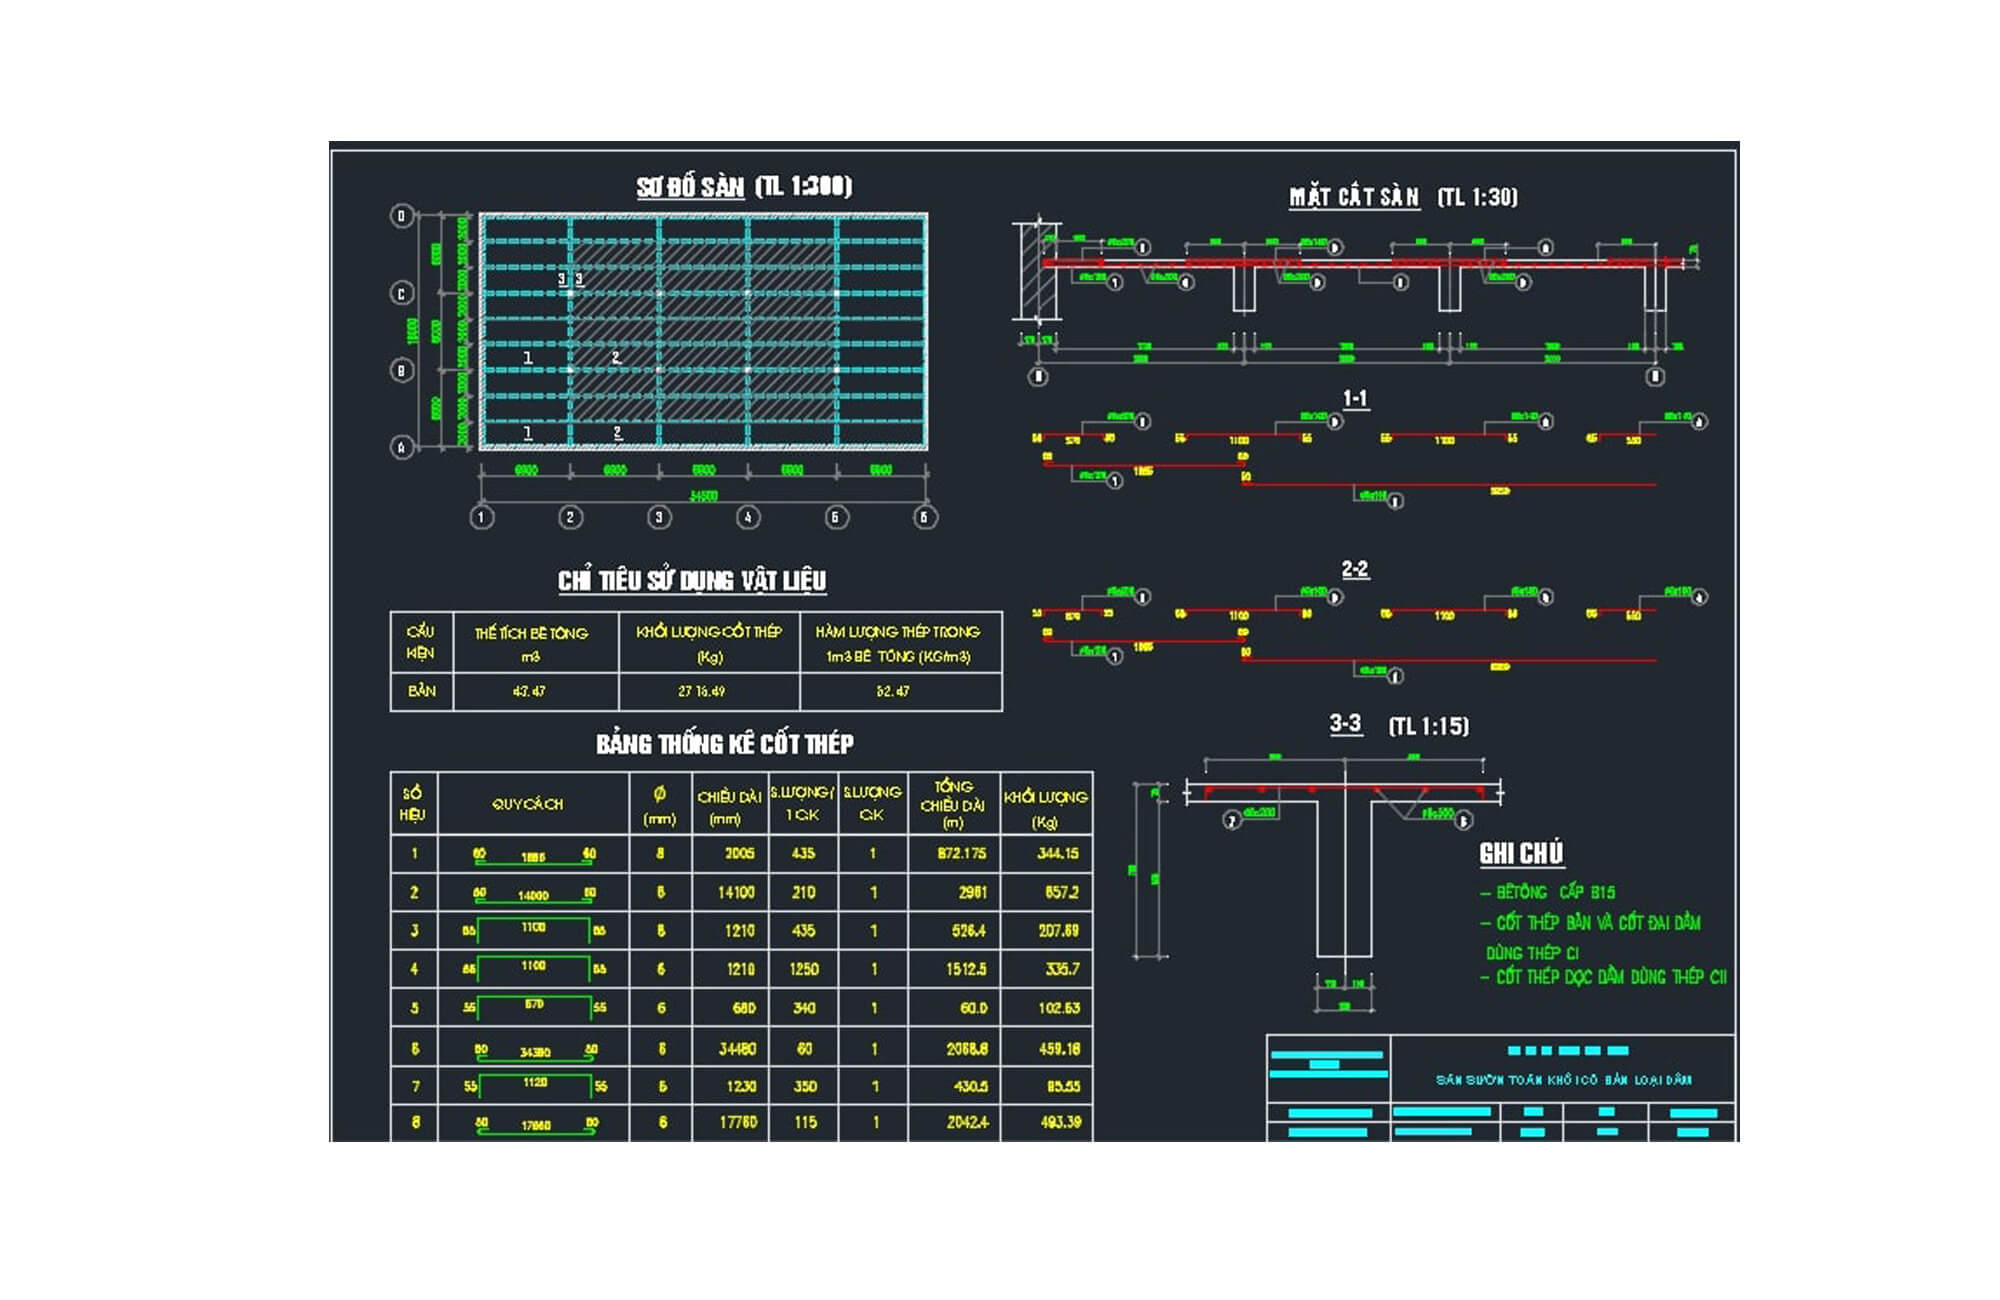2000x1300 pixels.
Task: Click the 'CẤU KIỆN' table header
Action: [x=421, y=642]
